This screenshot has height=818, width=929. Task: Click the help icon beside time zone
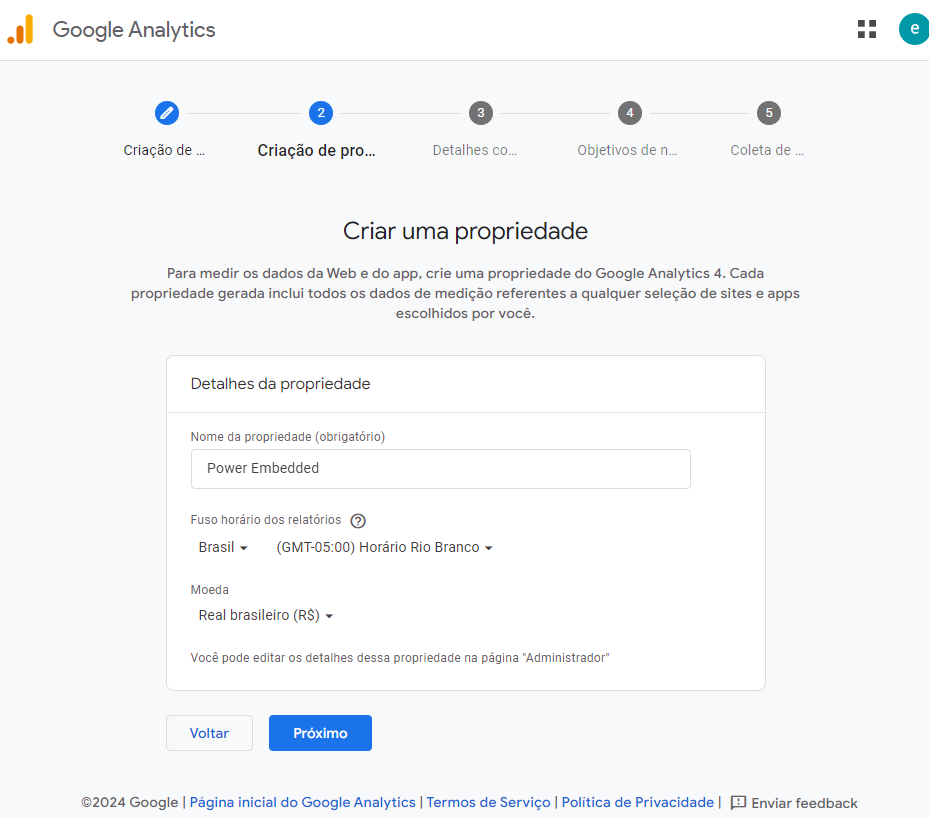[358, 521]
